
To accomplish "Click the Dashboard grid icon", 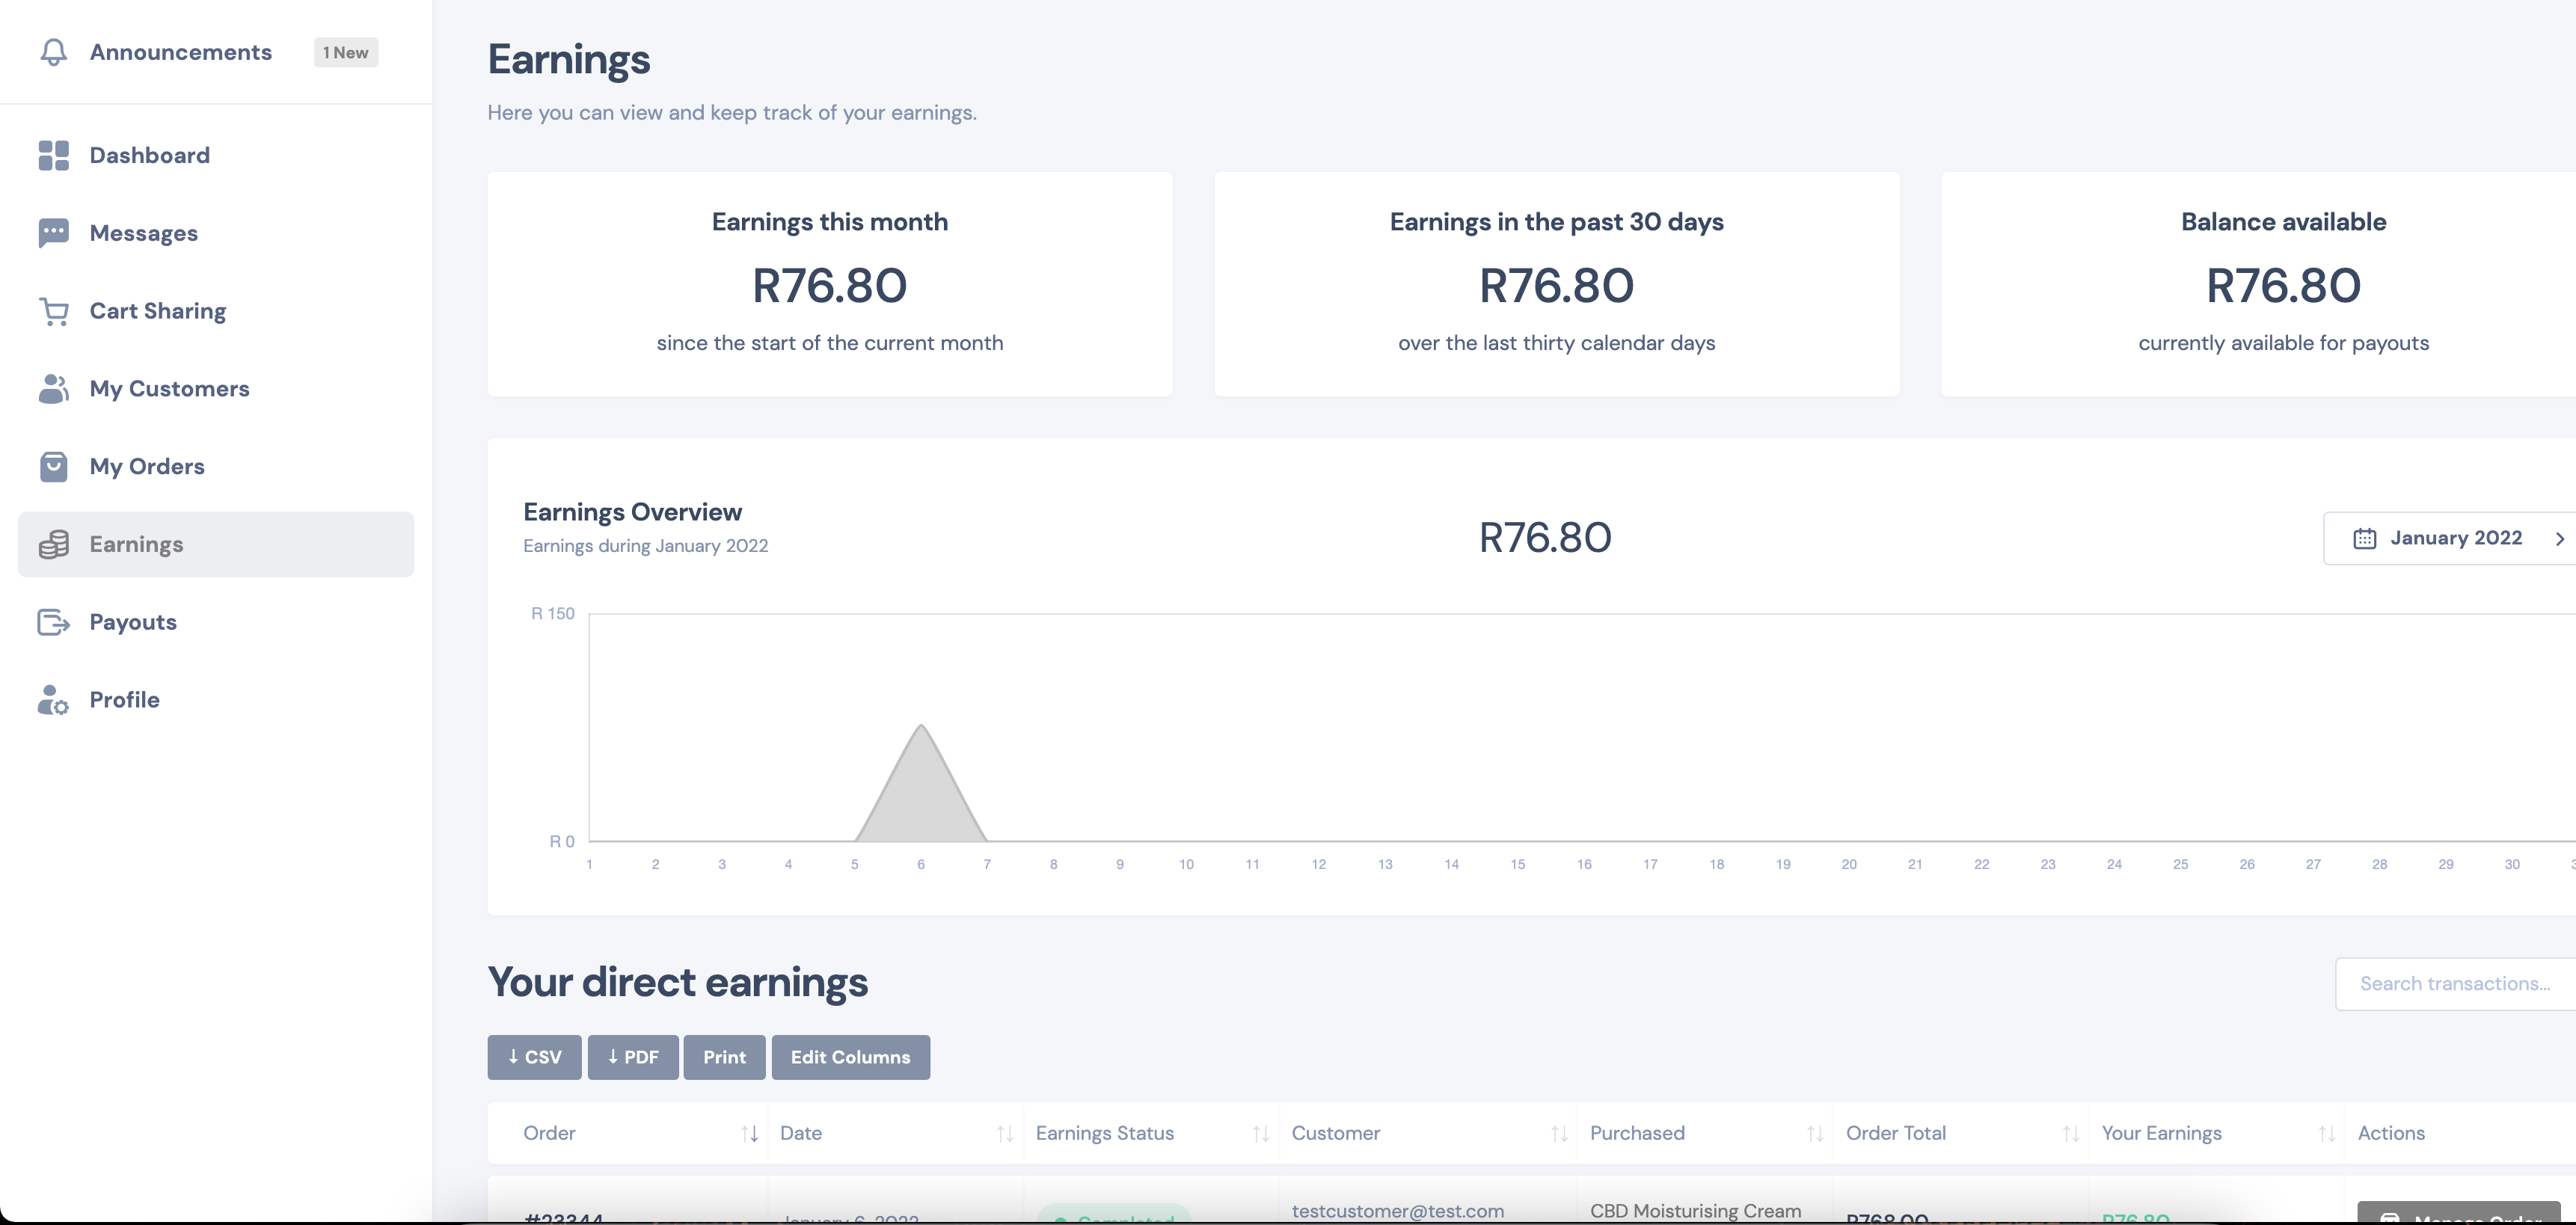I will pyautogui.click(x=54, y=155).
